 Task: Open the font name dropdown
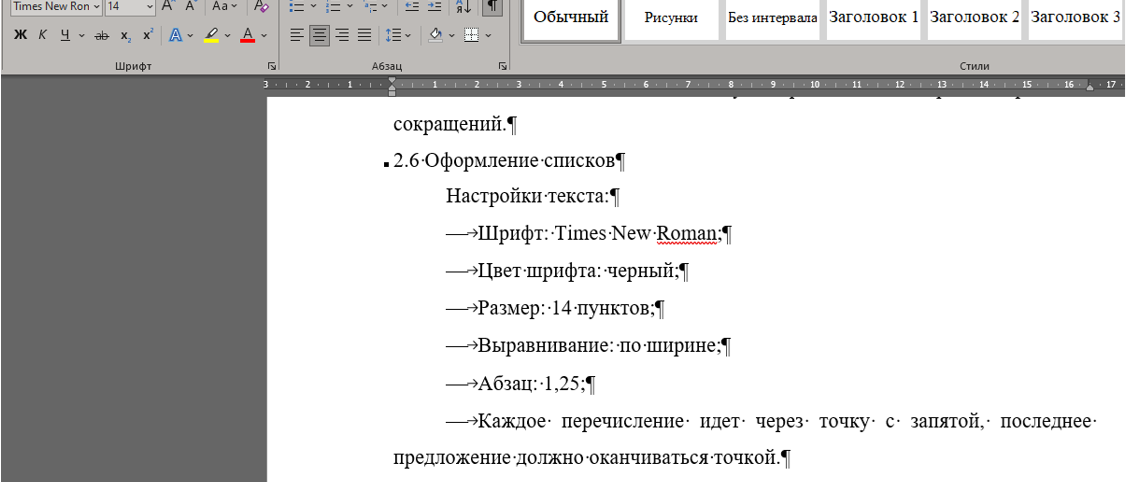[96, 7]
